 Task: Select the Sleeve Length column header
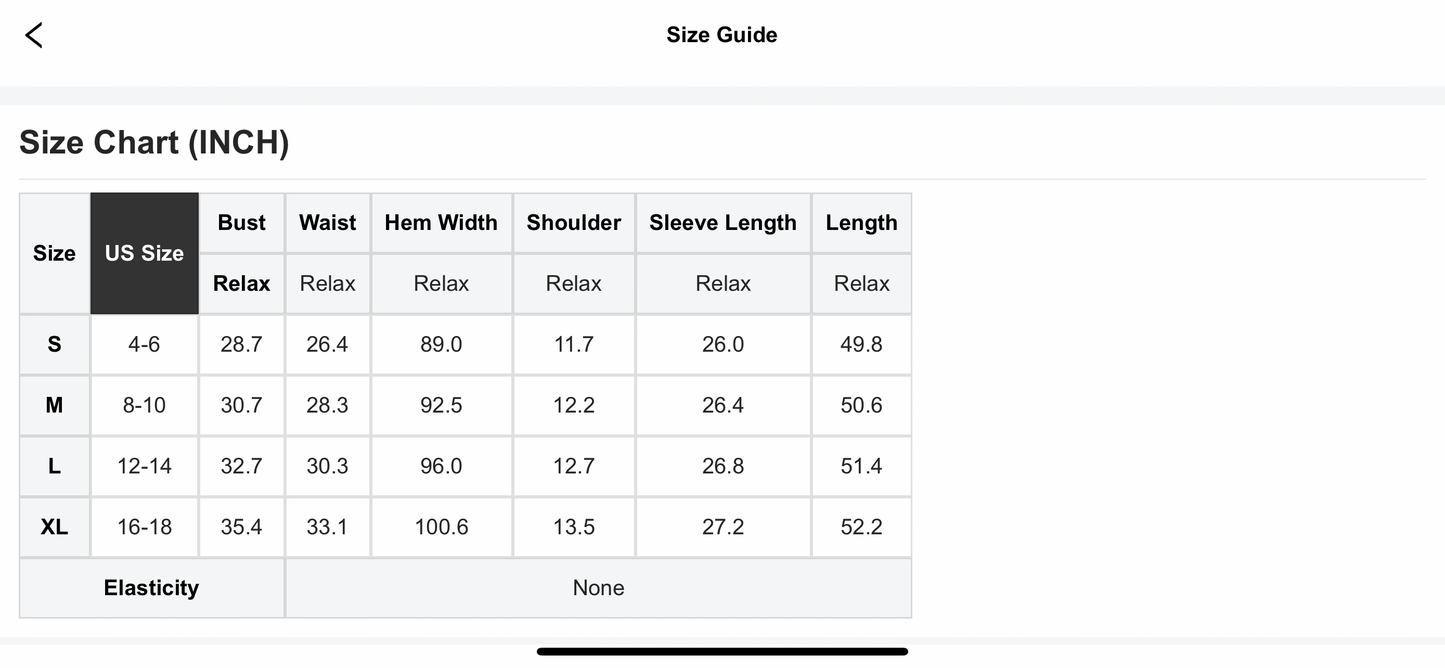(x=723, y=223)
